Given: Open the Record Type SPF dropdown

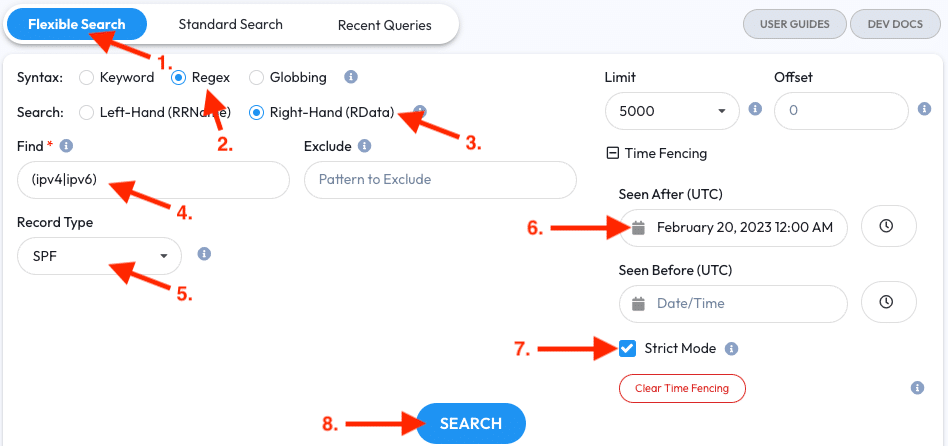Looking at the screenshot, I should point(99,256).
